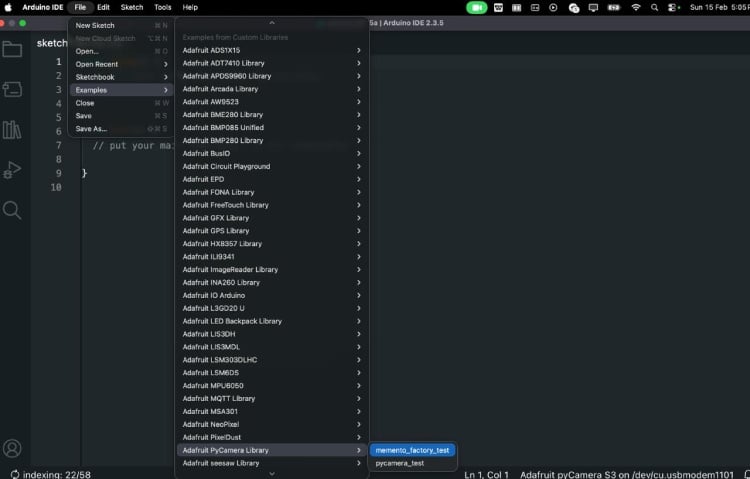Expand Adafruit ILI9341 examples
The image size is (750, 479).
click(x=272, y=257)
